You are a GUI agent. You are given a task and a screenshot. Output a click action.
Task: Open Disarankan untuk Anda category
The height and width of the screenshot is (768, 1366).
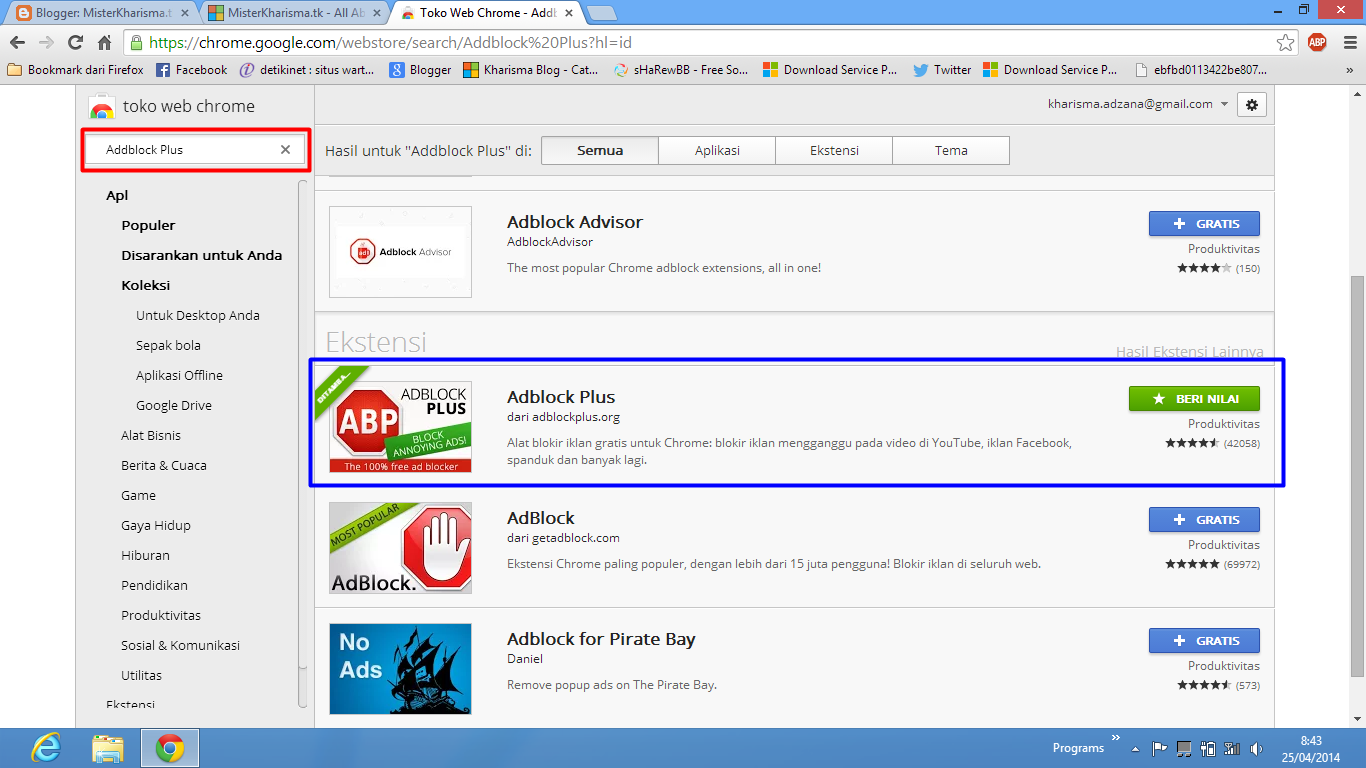pos(202,255)
